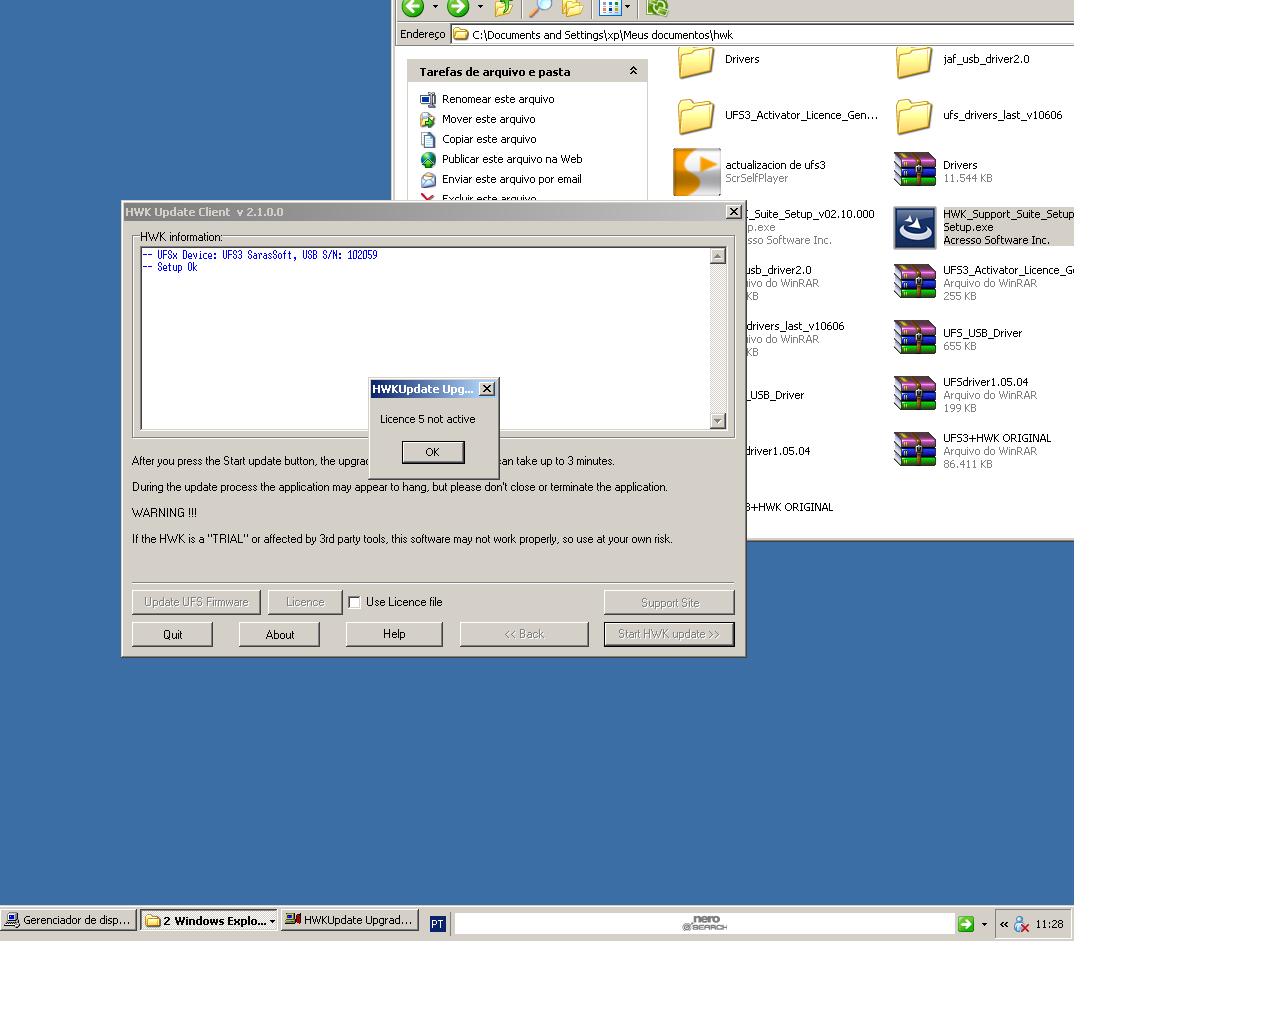Open the About dialog of HWK Update Client
This screenshot has height=1024, width=1280.
click(280, 634)
